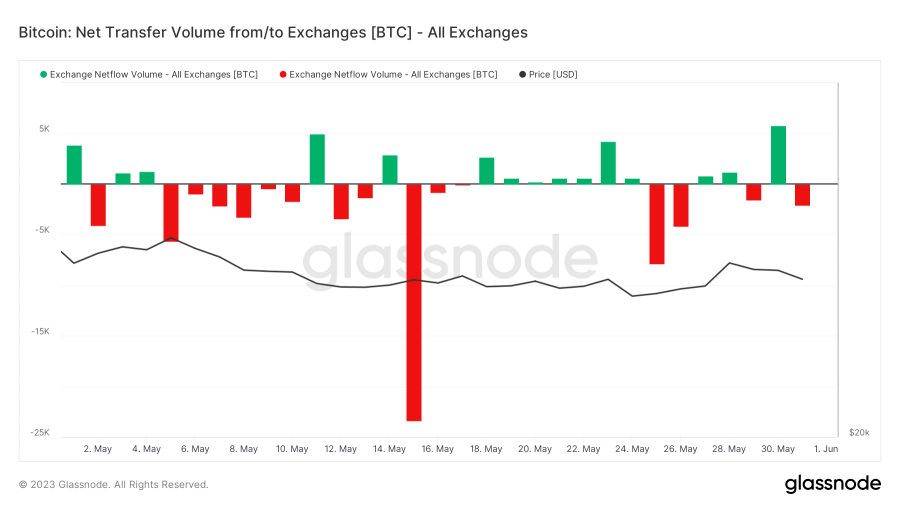Click the 5K y-axis label
Viewport: 900px width, 507px height.
(44, 130)
